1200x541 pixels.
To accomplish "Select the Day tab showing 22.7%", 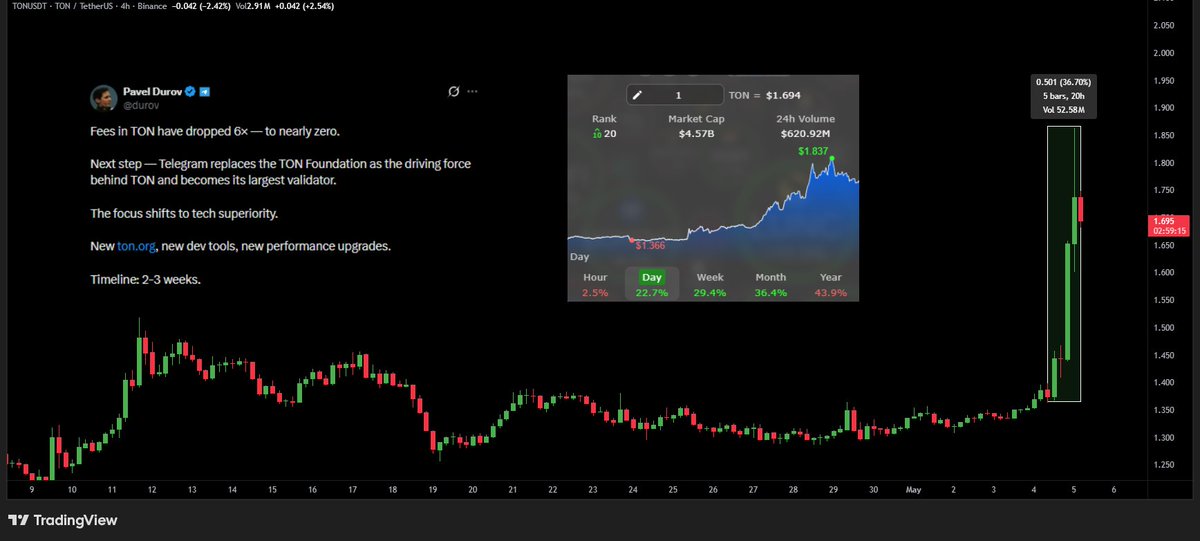I will [x=652, y=284].
